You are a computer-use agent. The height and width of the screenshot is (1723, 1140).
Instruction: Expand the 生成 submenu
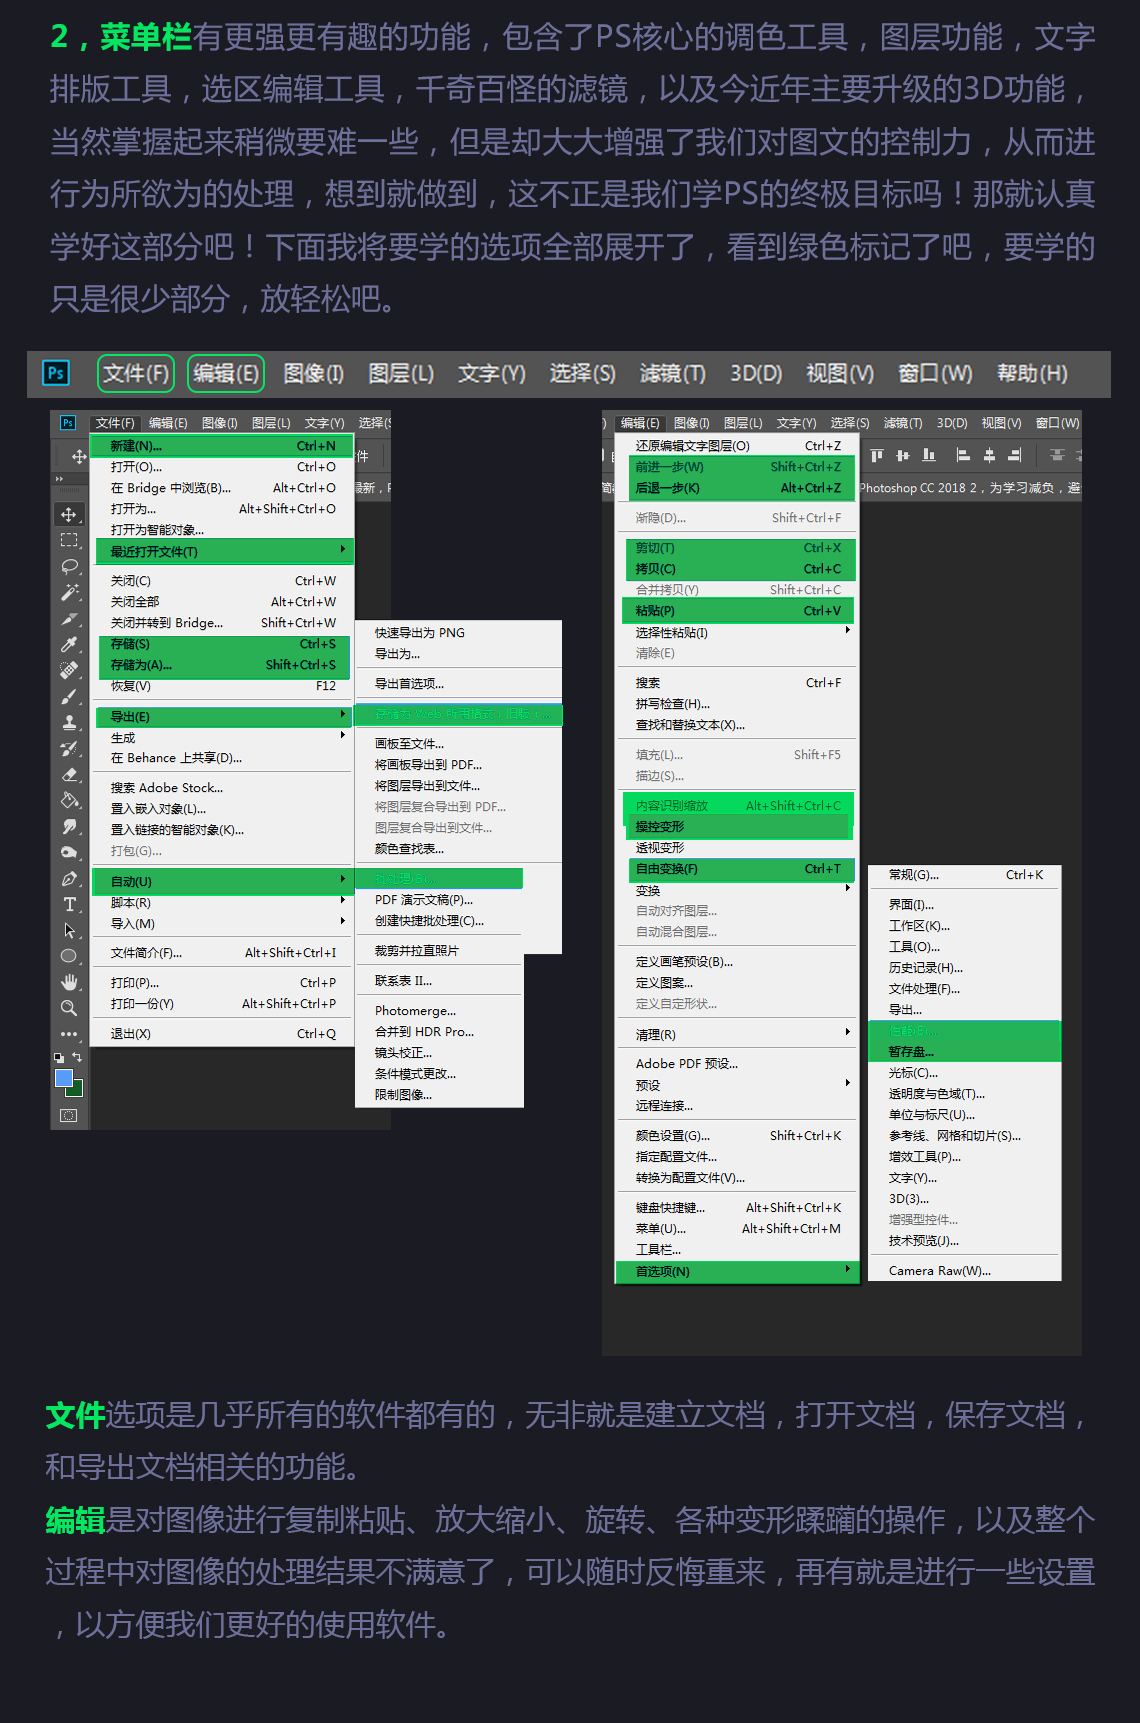pos(343,736)
